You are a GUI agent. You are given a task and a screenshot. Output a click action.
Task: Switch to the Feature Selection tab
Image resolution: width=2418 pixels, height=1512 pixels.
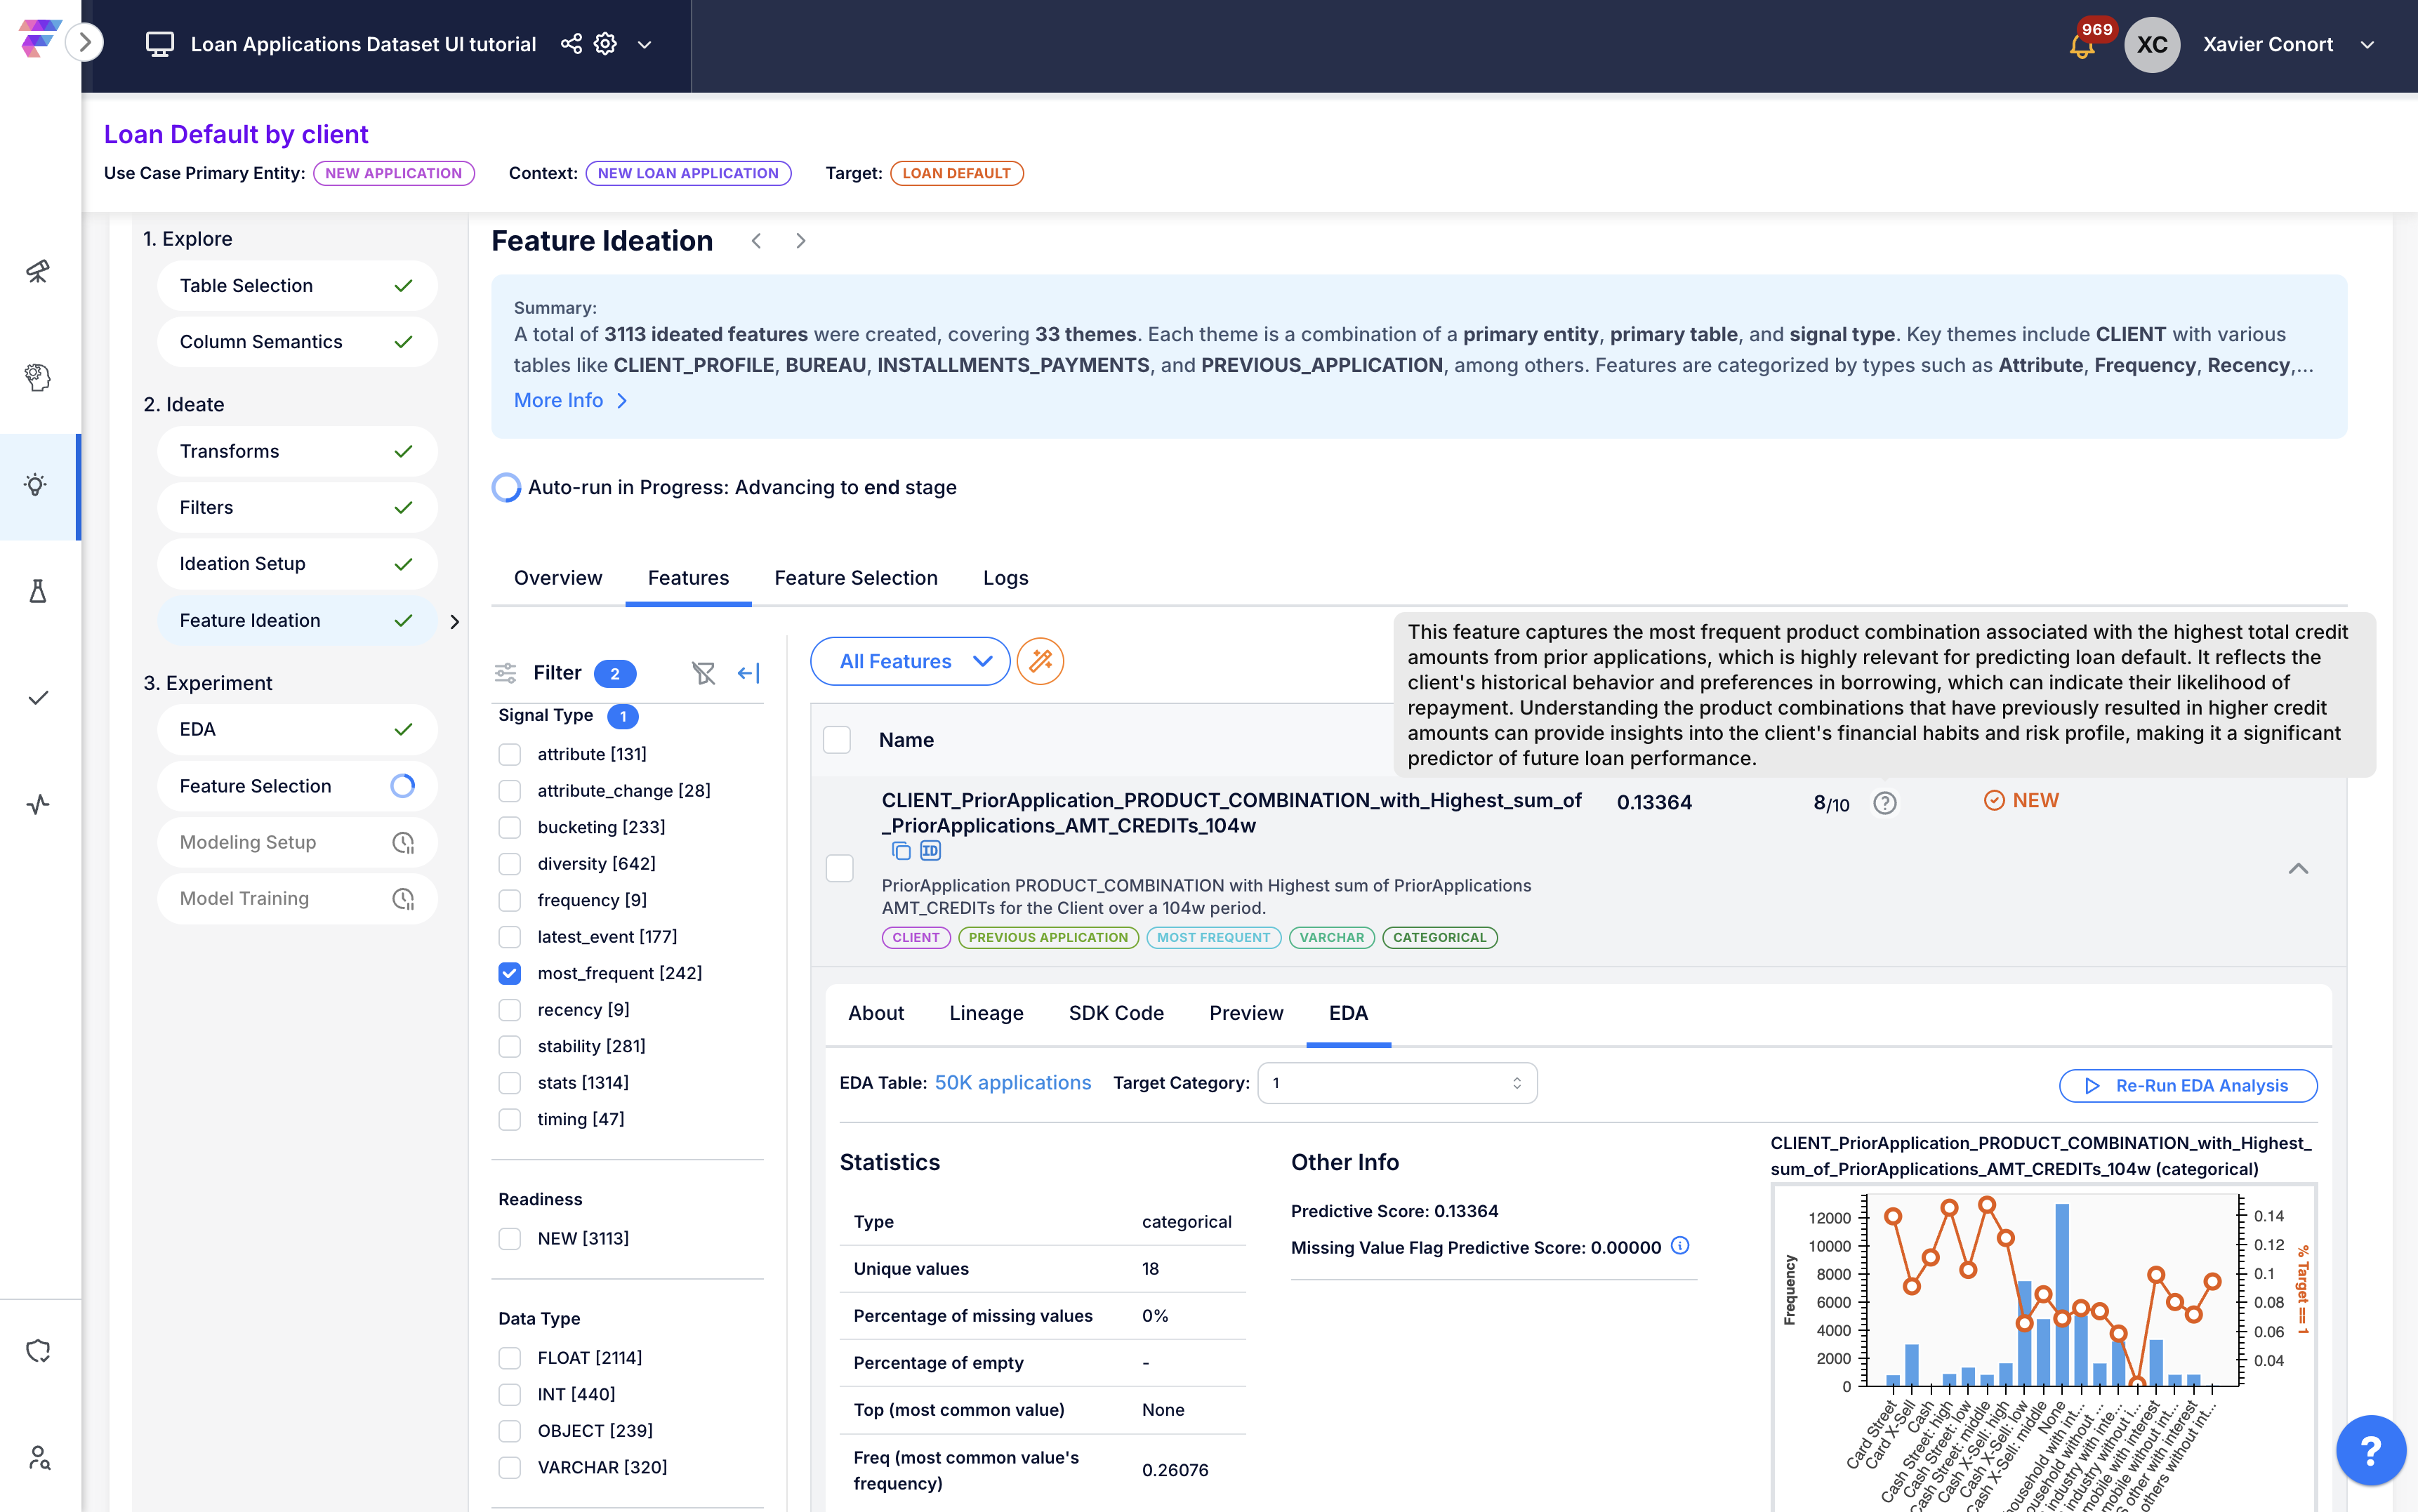pos(855,578)
